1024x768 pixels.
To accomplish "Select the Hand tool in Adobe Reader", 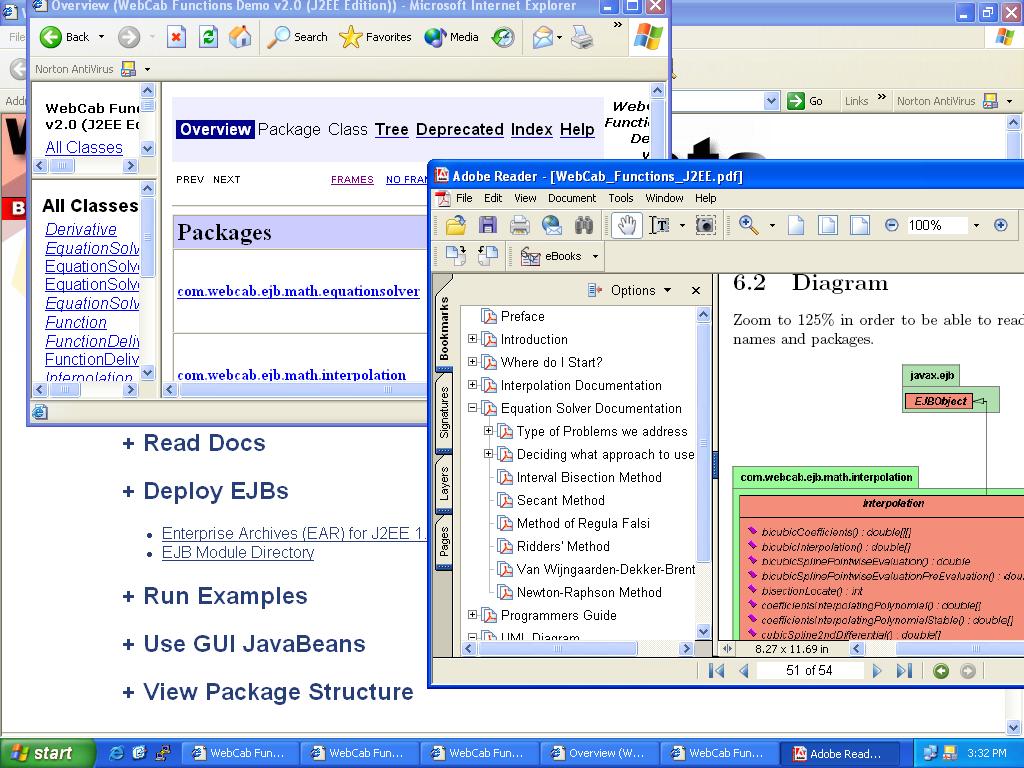I will pos(627,225).
